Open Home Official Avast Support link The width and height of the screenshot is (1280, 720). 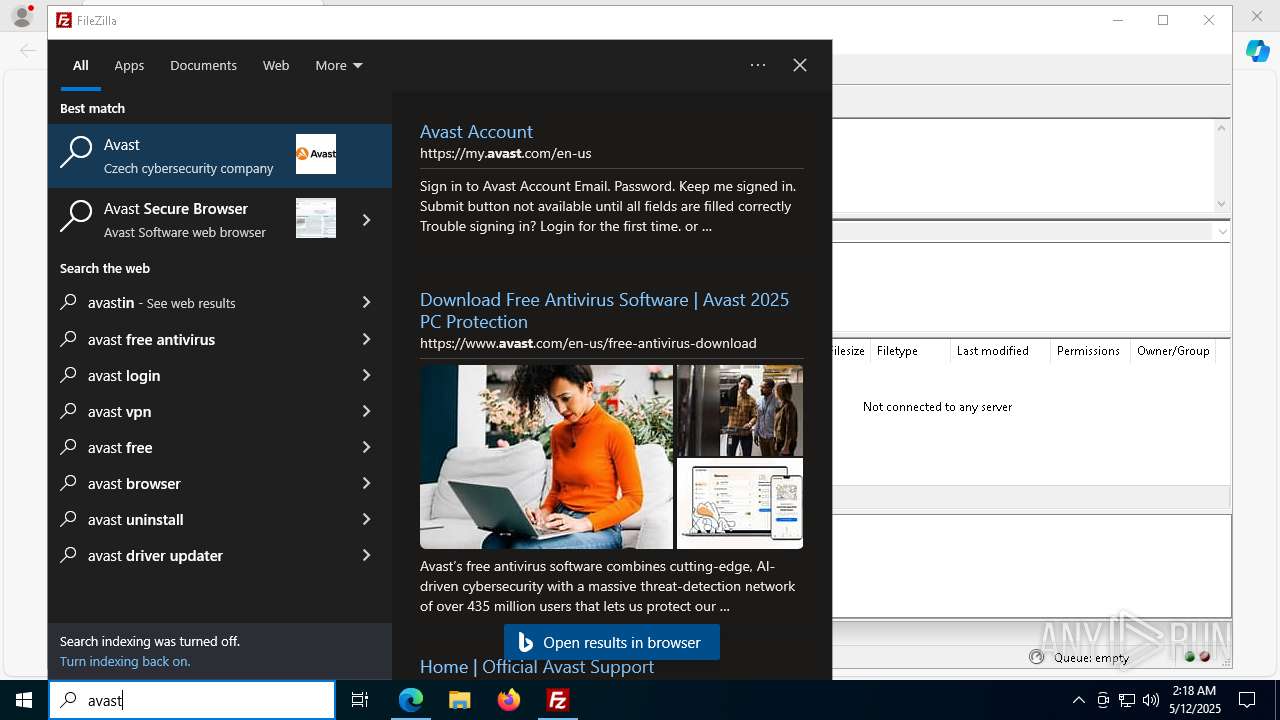click(x=537, y=667)
